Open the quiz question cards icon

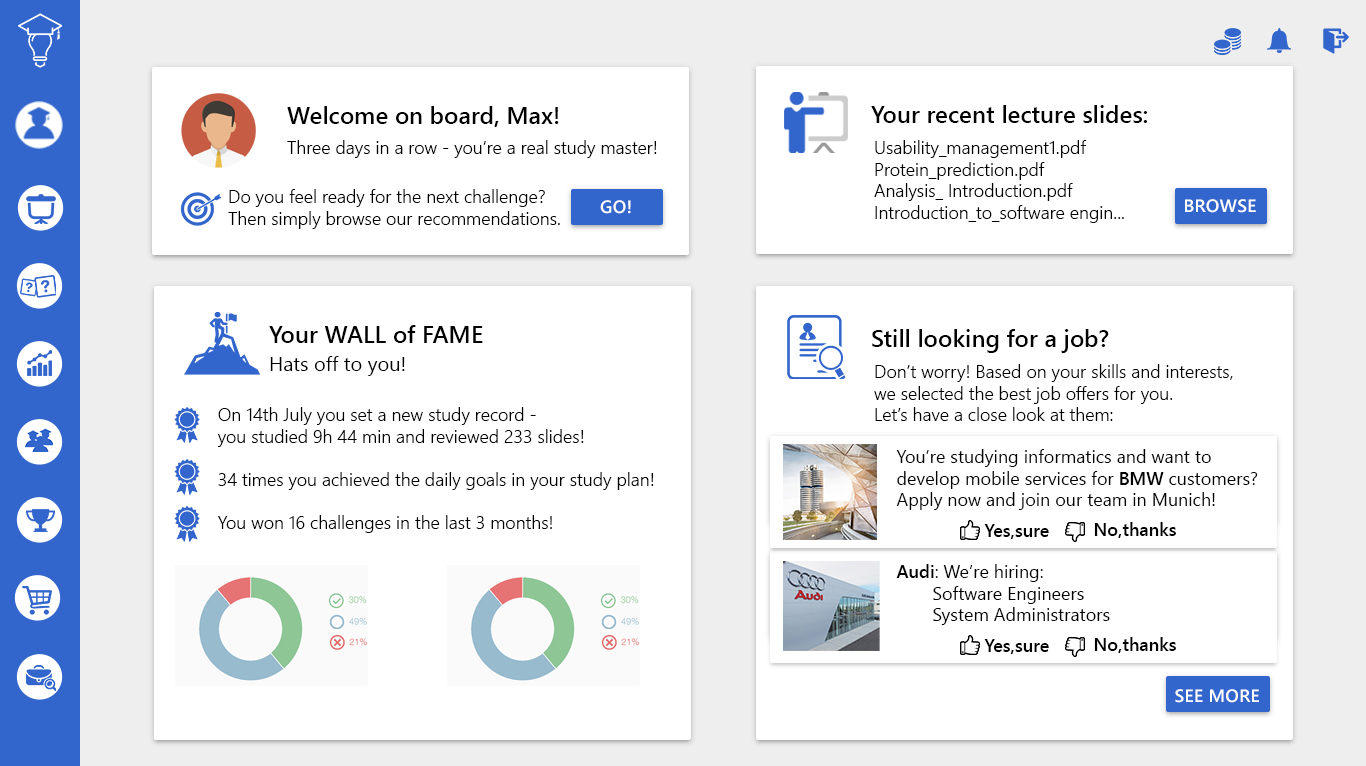[40, 287]
